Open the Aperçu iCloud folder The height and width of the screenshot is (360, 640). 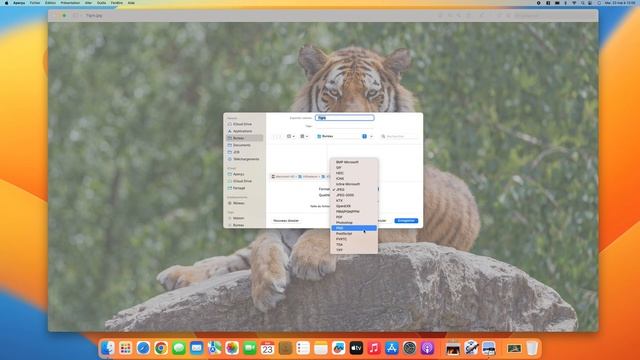(x=244, y=174)
